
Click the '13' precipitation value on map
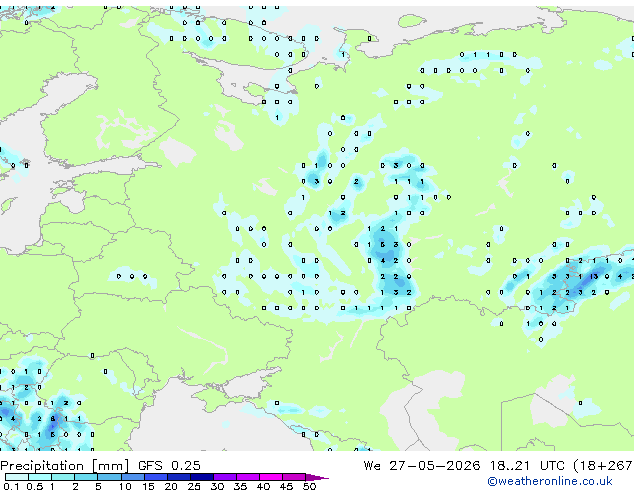[594, 277]
